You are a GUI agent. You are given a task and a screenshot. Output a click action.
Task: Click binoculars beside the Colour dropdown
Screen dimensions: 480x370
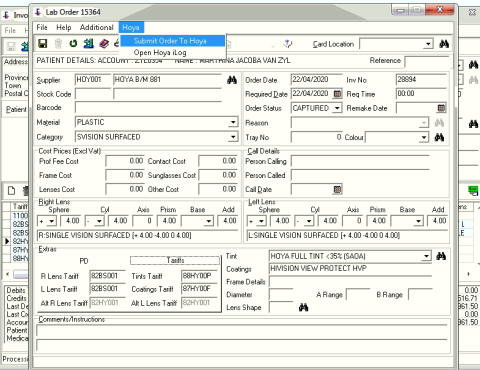(439, 137)
